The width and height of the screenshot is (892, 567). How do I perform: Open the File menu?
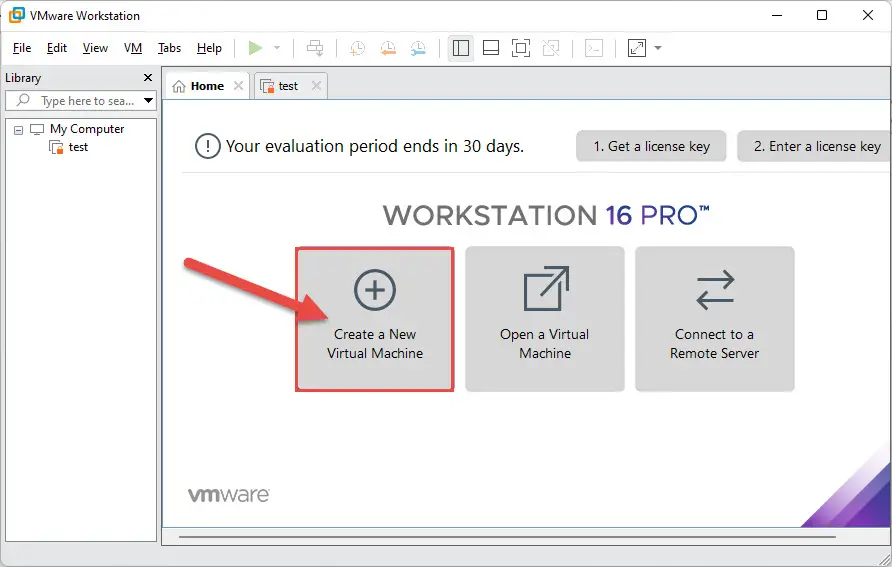pyautogui.click(x=22, y=48)
